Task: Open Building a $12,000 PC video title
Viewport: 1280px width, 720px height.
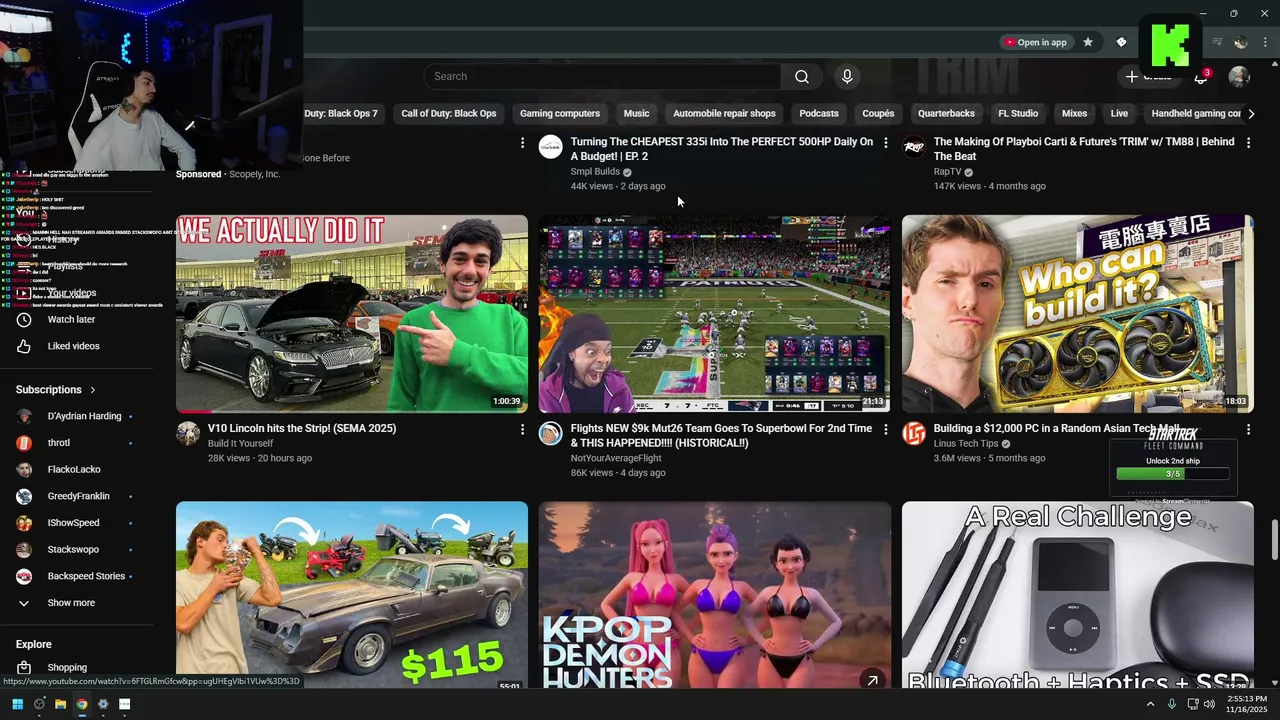Action: tap(1057, 428)
